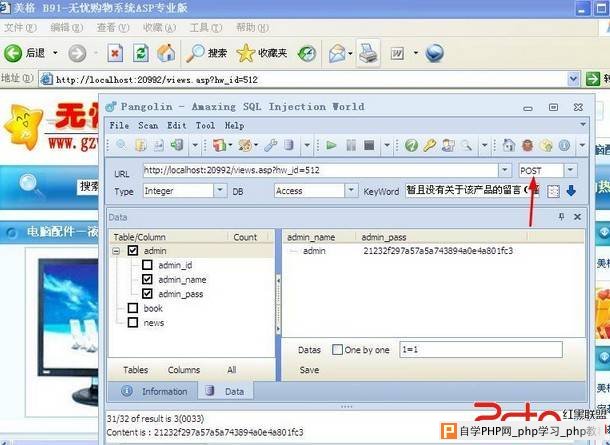Viewport: 610px width, 445px height.
Task: Check the admin_id column checkbox
Action: coord(147,265)
